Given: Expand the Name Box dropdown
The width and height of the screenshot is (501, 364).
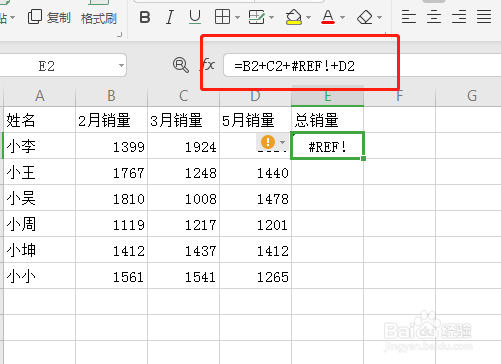Looking at the screenshot, I should (x=121, y=65).
